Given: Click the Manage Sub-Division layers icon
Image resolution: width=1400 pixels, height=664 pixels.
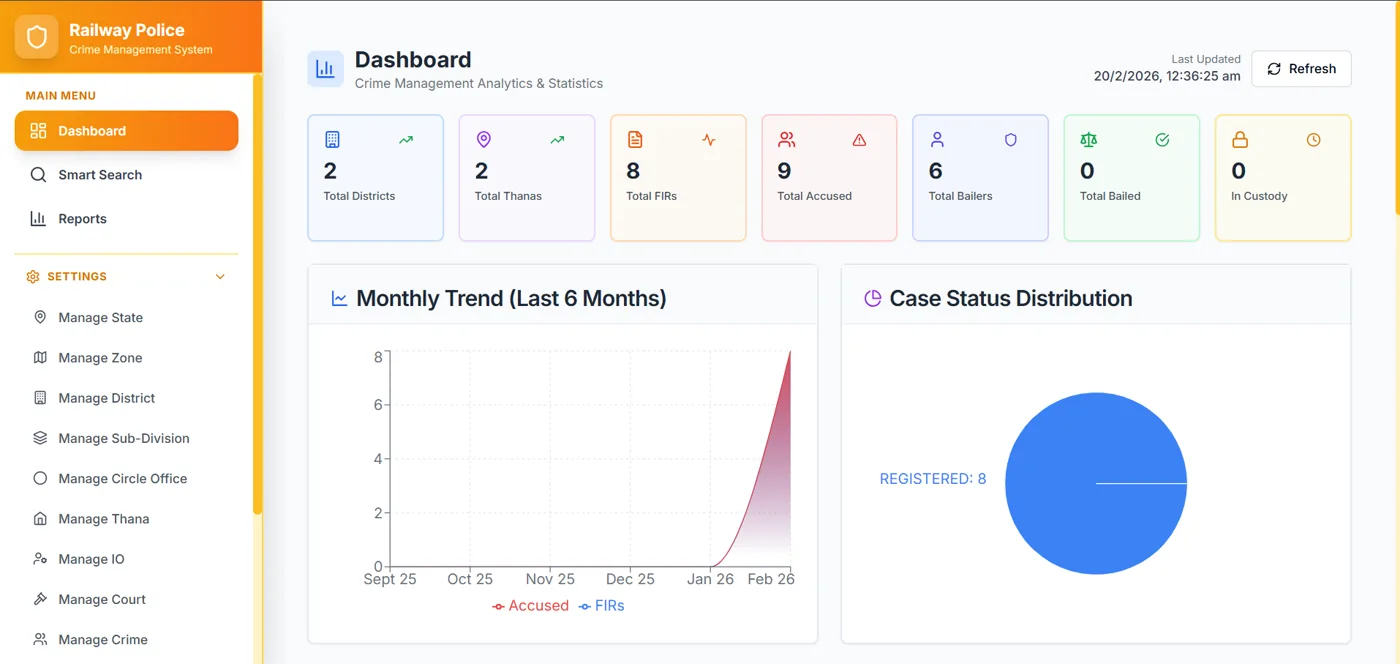Looking at the screenshot, I should [x=40, y=438].
